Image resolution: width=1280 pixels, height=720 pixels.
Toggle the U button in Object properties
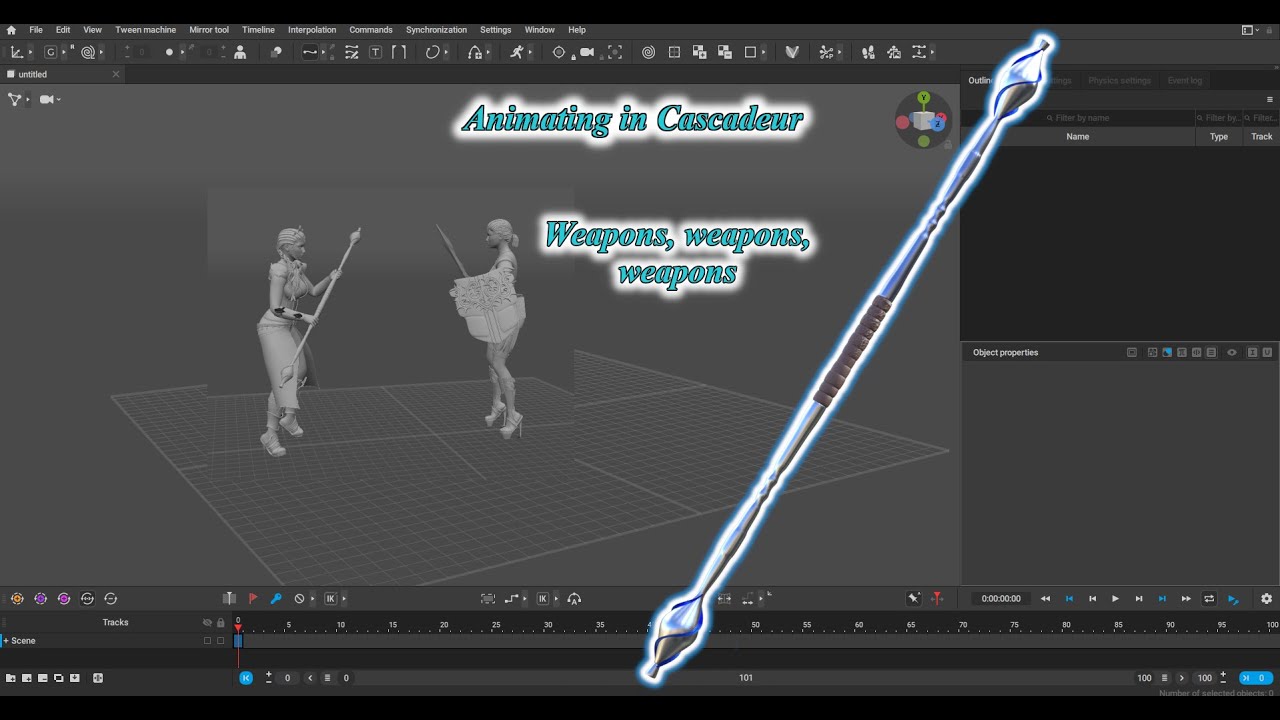click(1267, 352)
